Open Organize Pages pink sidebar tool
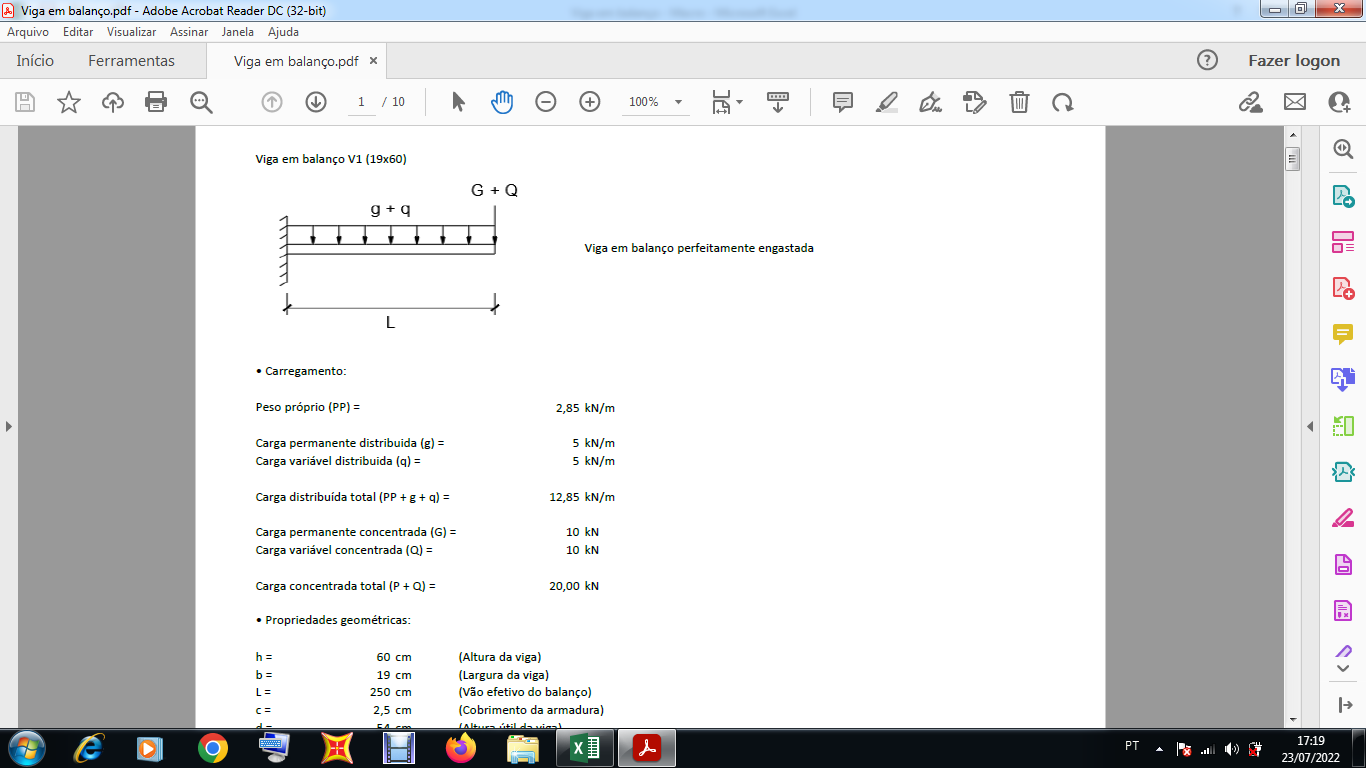1366x768 pixels. pos(1343,242)
